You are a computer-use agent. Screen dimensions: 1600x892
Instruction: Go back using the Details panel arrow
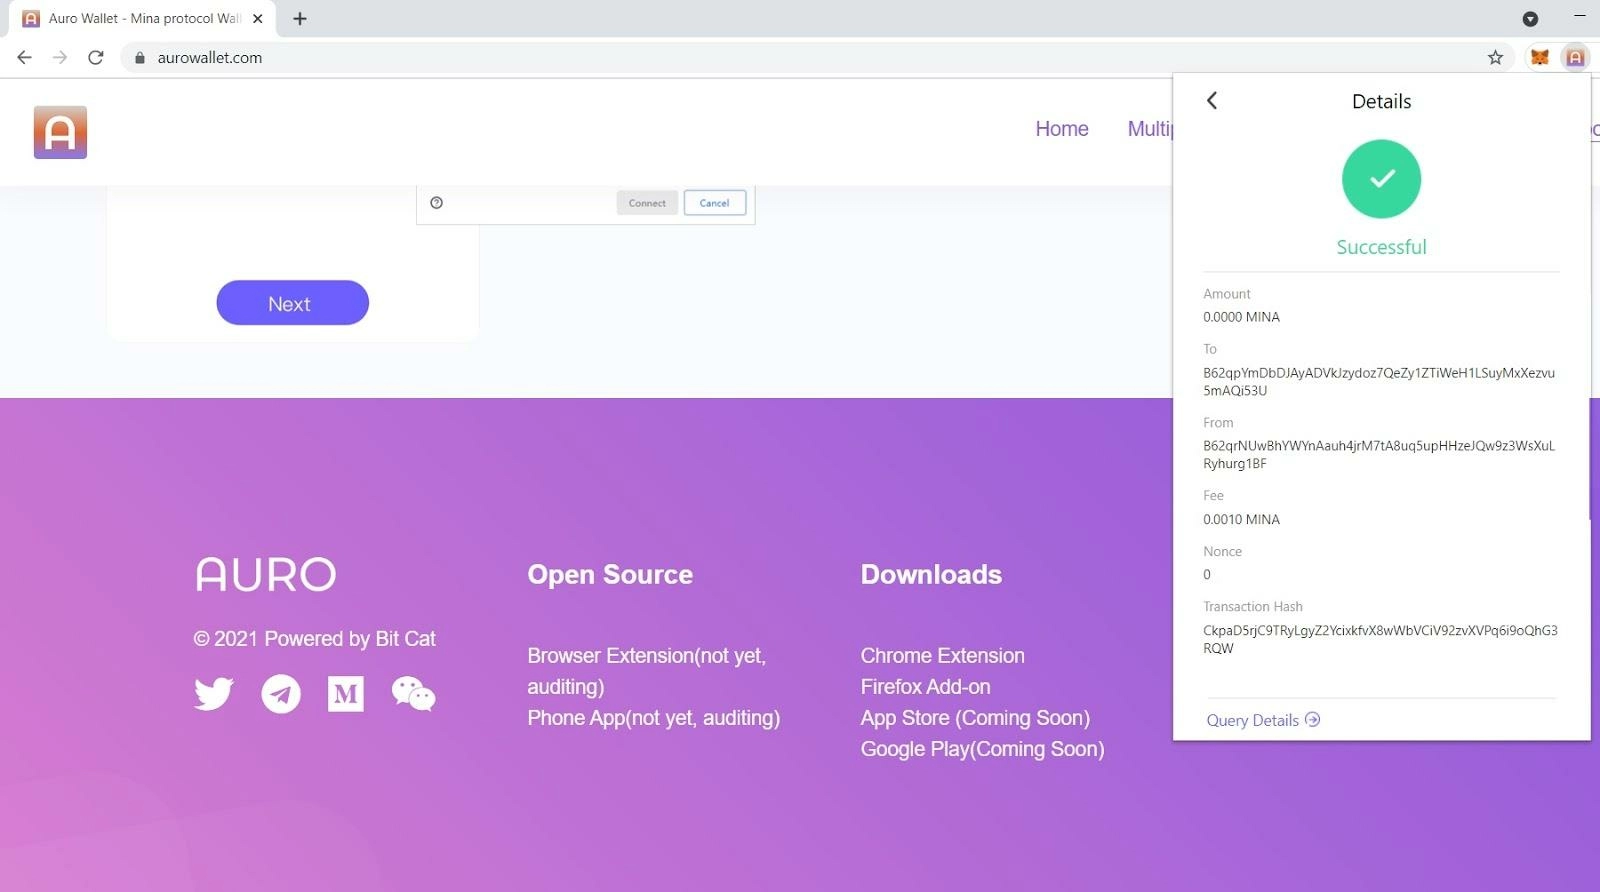tap(1212, 100)
